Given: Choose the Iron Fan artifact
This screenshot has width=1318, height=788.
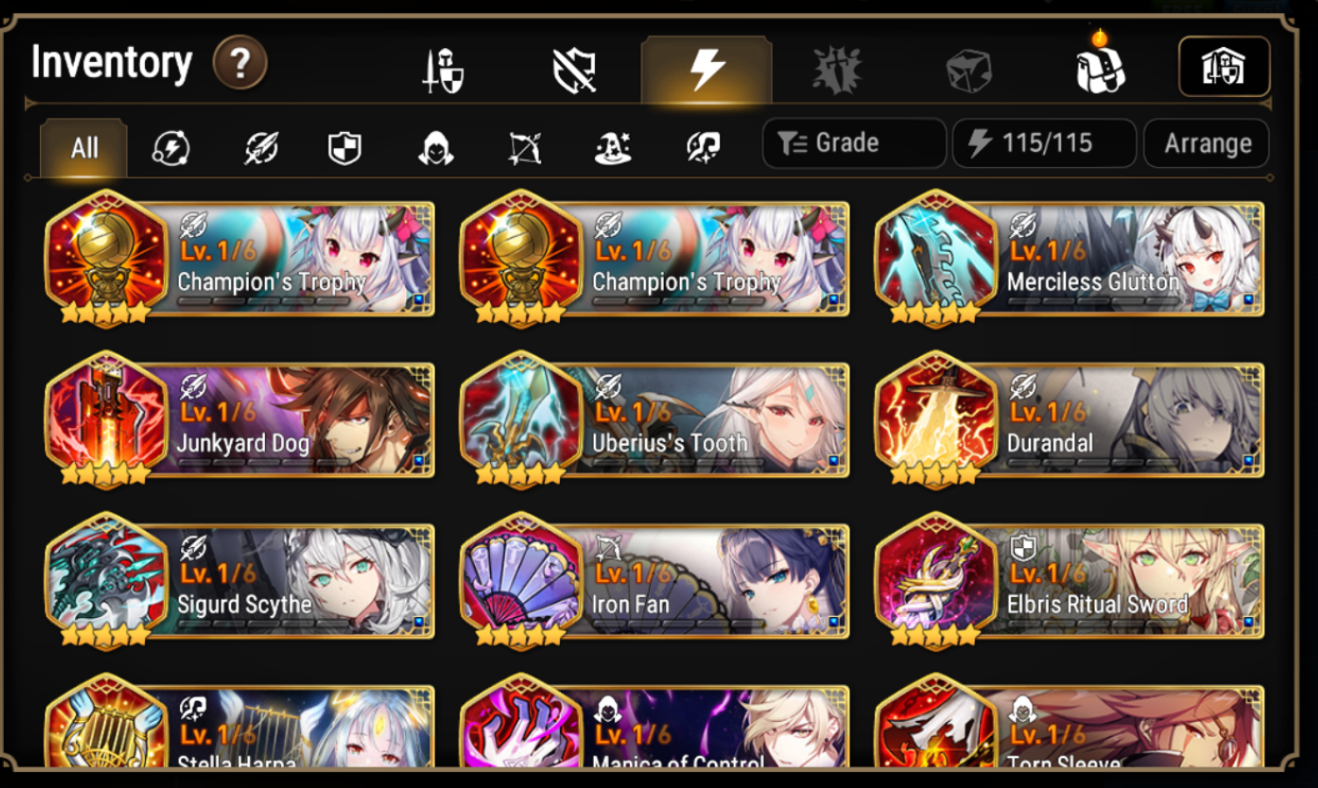Looking at the screenshot, I should pos(655,580).
